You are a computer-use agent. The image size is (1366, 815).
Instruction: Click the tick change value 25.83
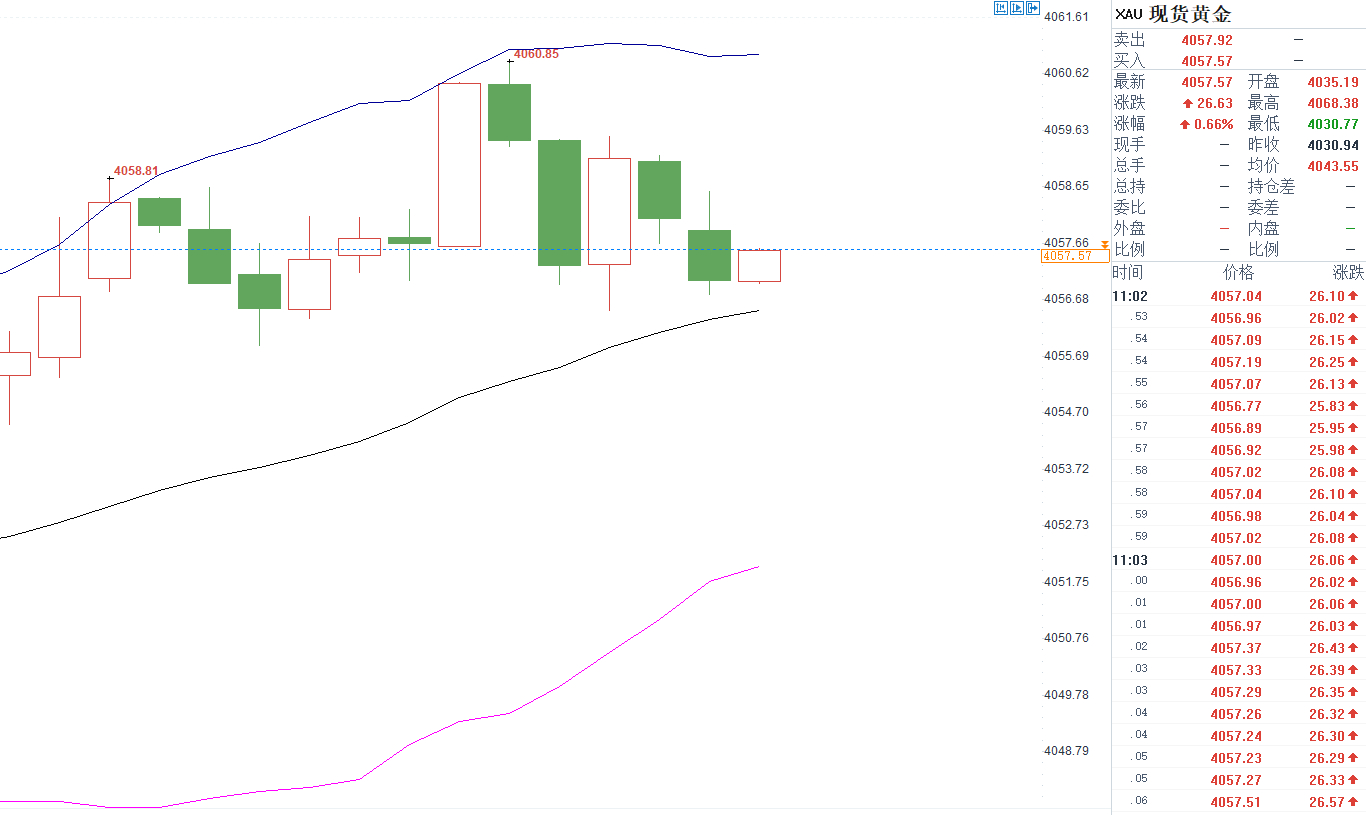tap(1327, 406)
